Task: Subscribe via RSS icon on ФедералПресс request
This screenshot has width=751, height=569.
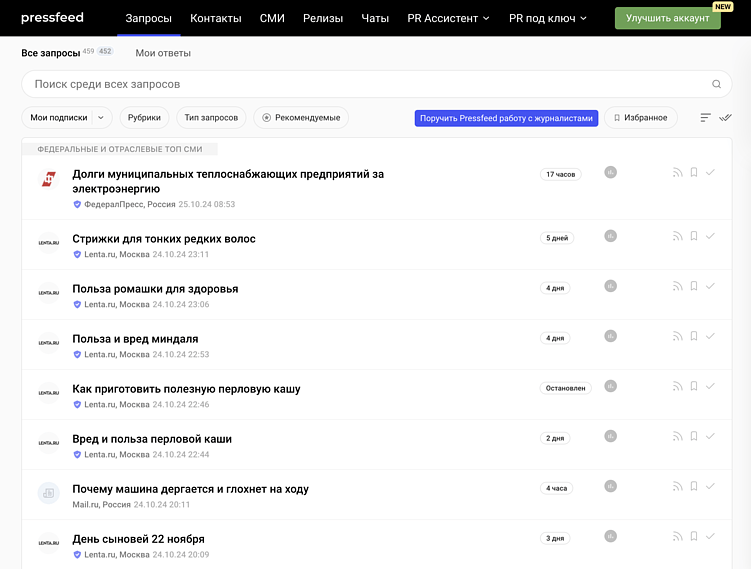Action: [677, 173]
